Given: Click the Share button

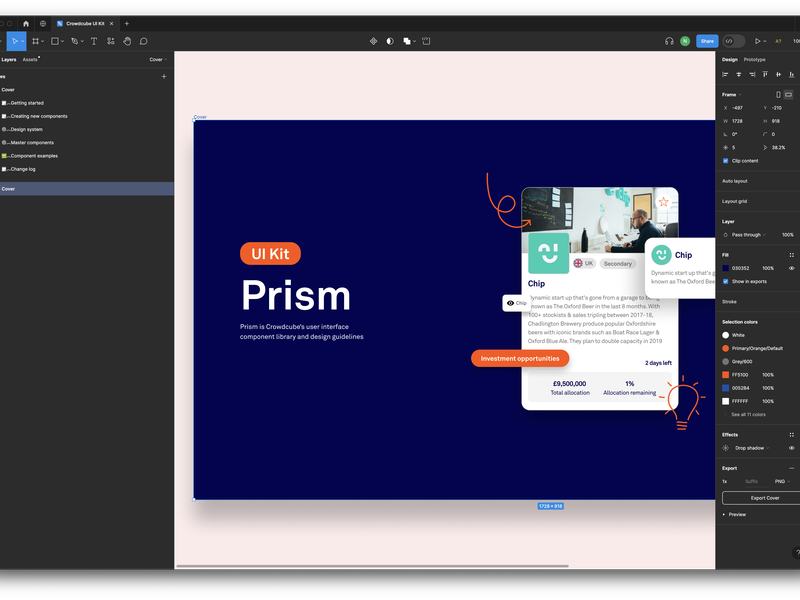Looking at the screenshot, I should point(707,41).
